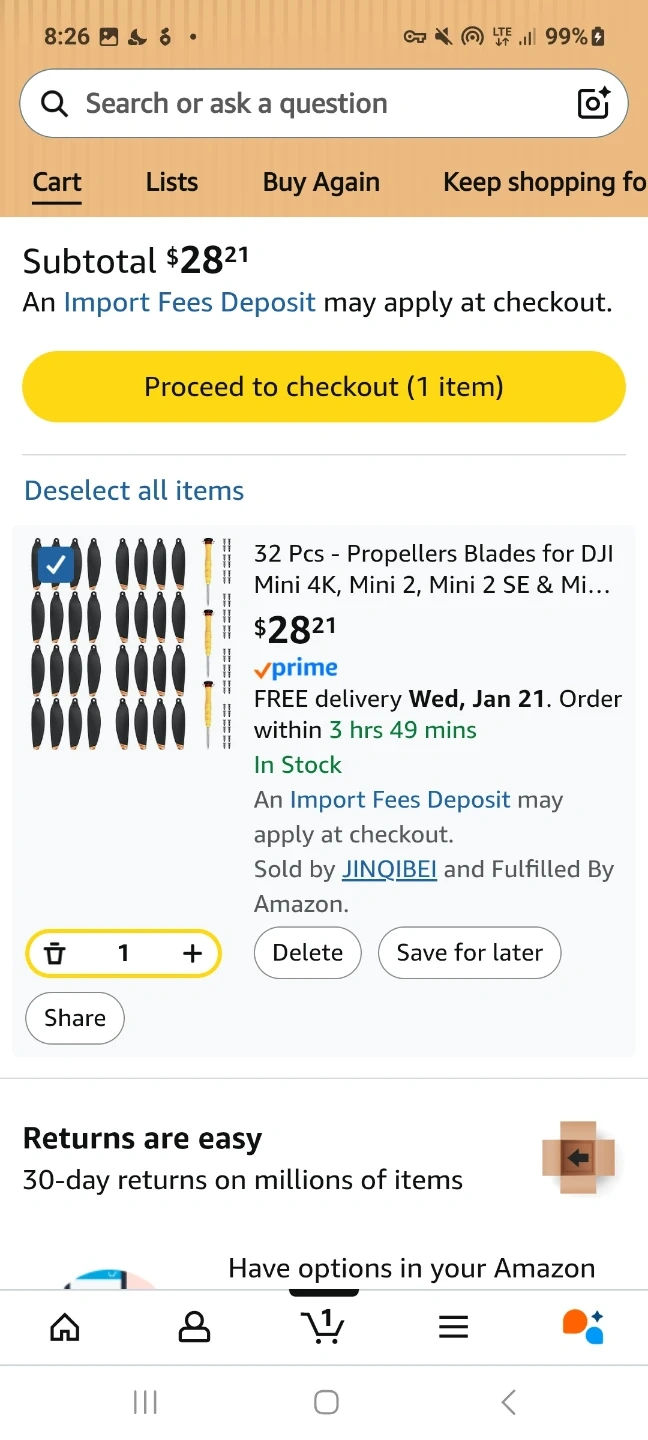Screen dimensions: 648x1440
Task: Tap the search or ask a question field
Action: click(300, 103)
